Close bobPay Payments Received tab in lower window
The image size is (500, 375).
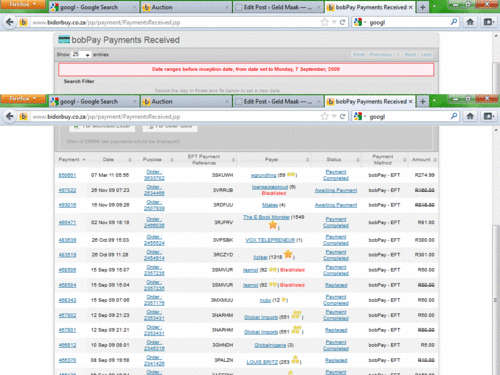point(410,101)
